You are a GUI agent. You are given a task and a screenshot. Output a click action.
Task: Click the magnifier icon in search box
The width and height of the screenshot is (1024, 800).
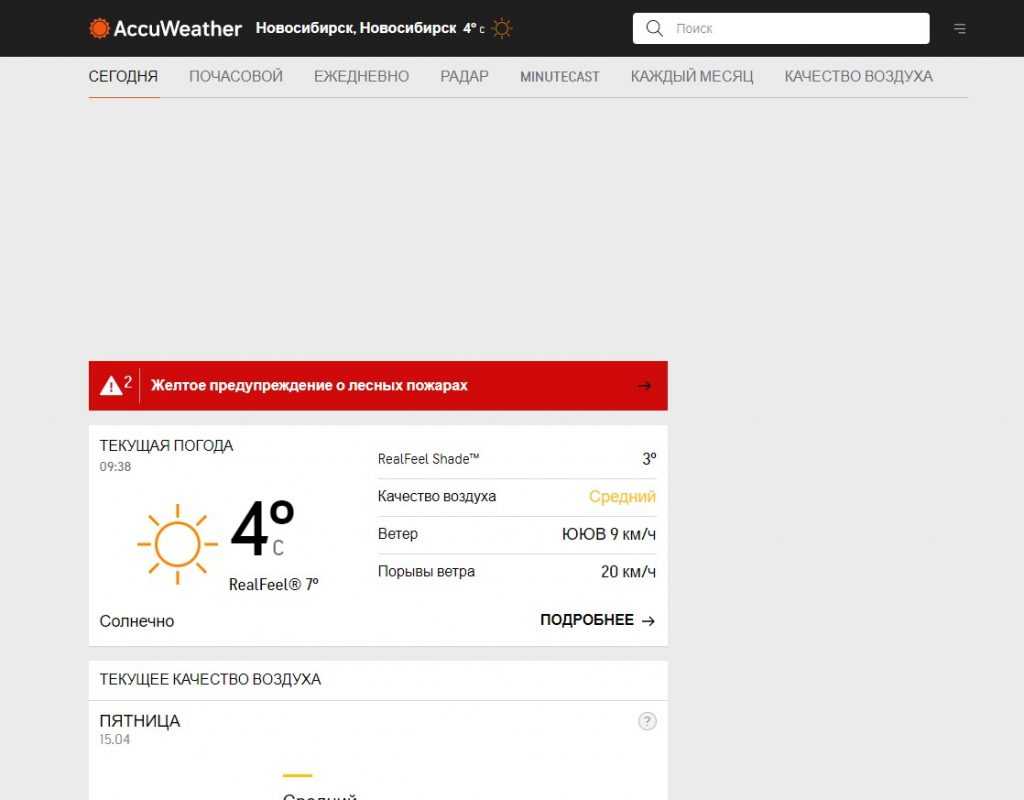click(655, 28)
